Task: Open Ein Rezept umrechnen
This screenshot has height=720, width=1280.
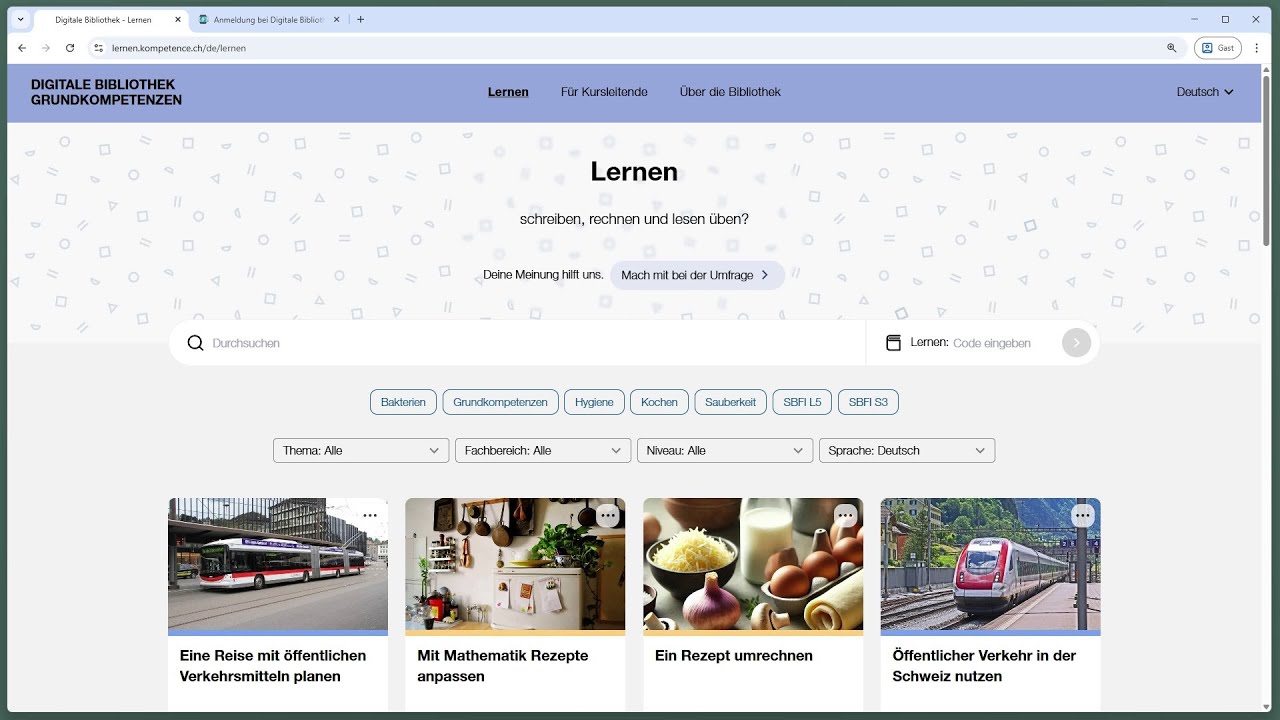Action: tap(734, 656)
